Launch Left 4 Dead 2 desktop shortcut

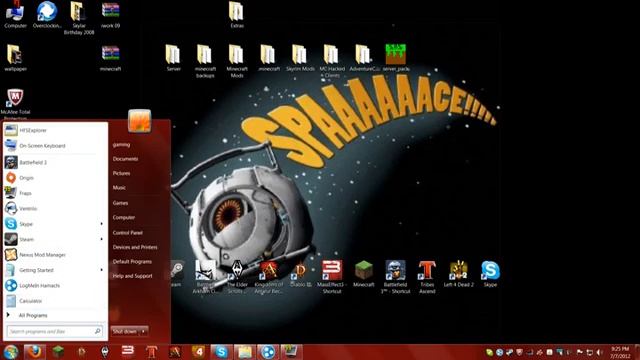point(459,274)
